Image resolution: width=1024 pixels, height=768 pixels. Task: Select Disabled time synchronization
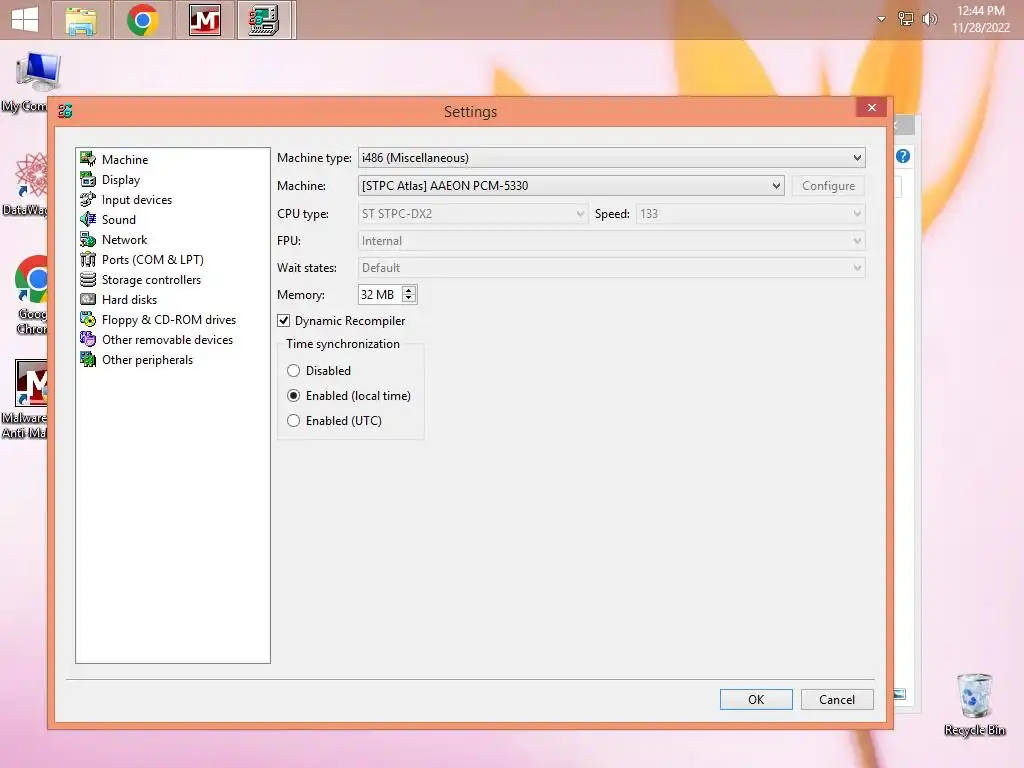coord(294,371)
